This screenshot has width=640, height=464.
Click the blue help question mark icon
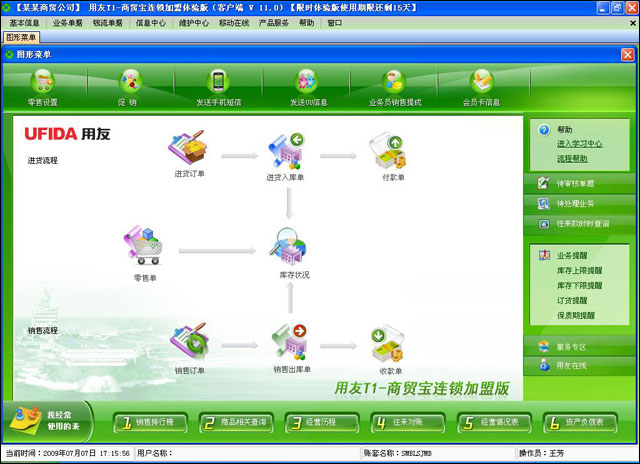544,130
